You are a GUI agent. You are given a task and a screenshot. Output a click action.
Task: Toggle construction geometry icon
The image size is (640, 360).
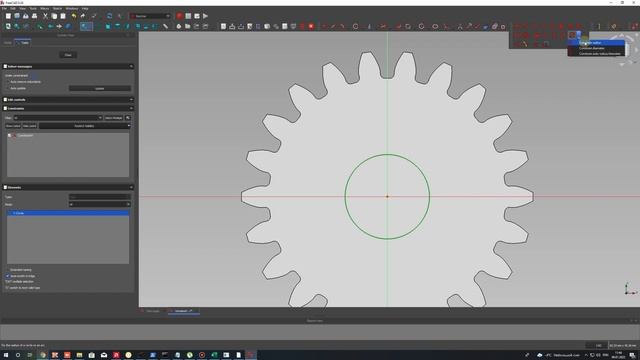[503, 26]
